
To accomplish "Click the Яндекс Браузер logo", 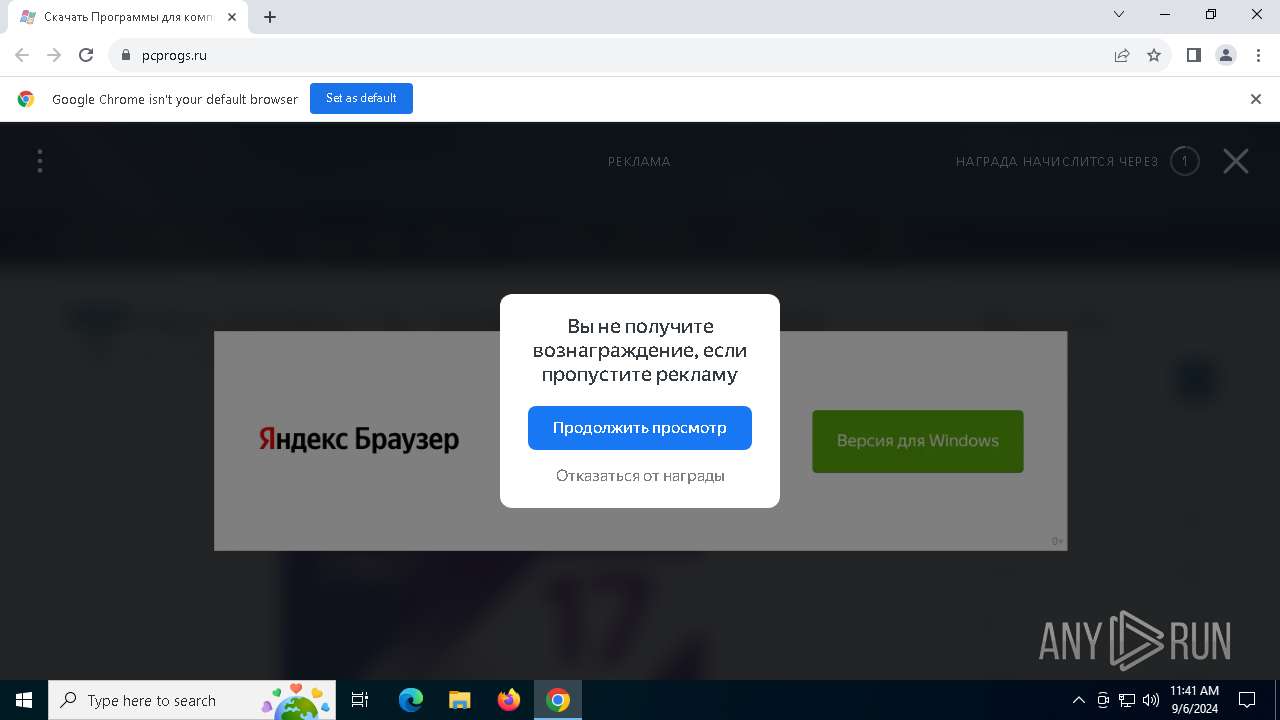I will tap(359, 439).
